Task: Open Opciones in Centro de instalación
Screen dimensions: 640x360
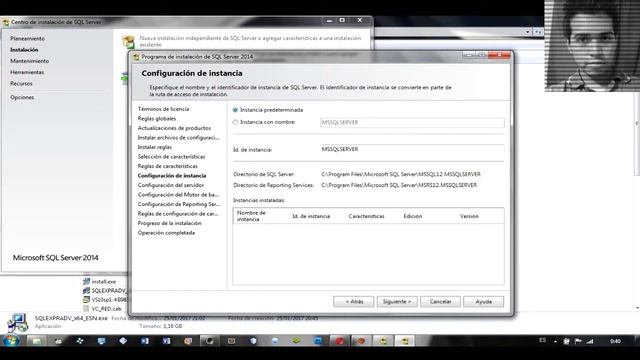Action: 22,98
